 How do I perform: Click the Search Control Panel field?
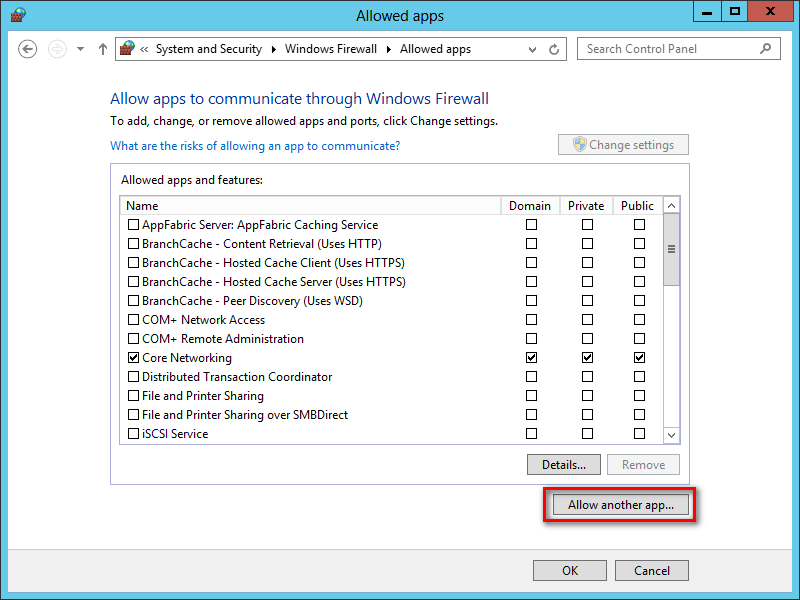click(x=665, y=48)
